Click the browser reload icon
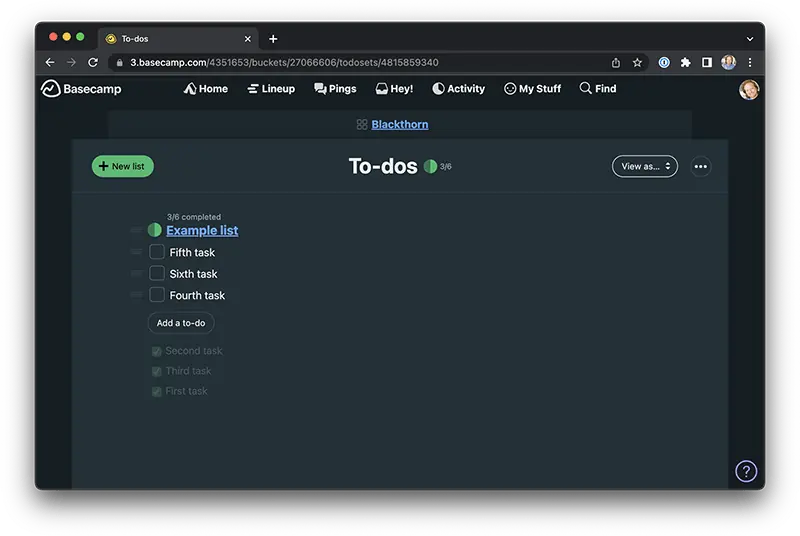 [93, 62]
